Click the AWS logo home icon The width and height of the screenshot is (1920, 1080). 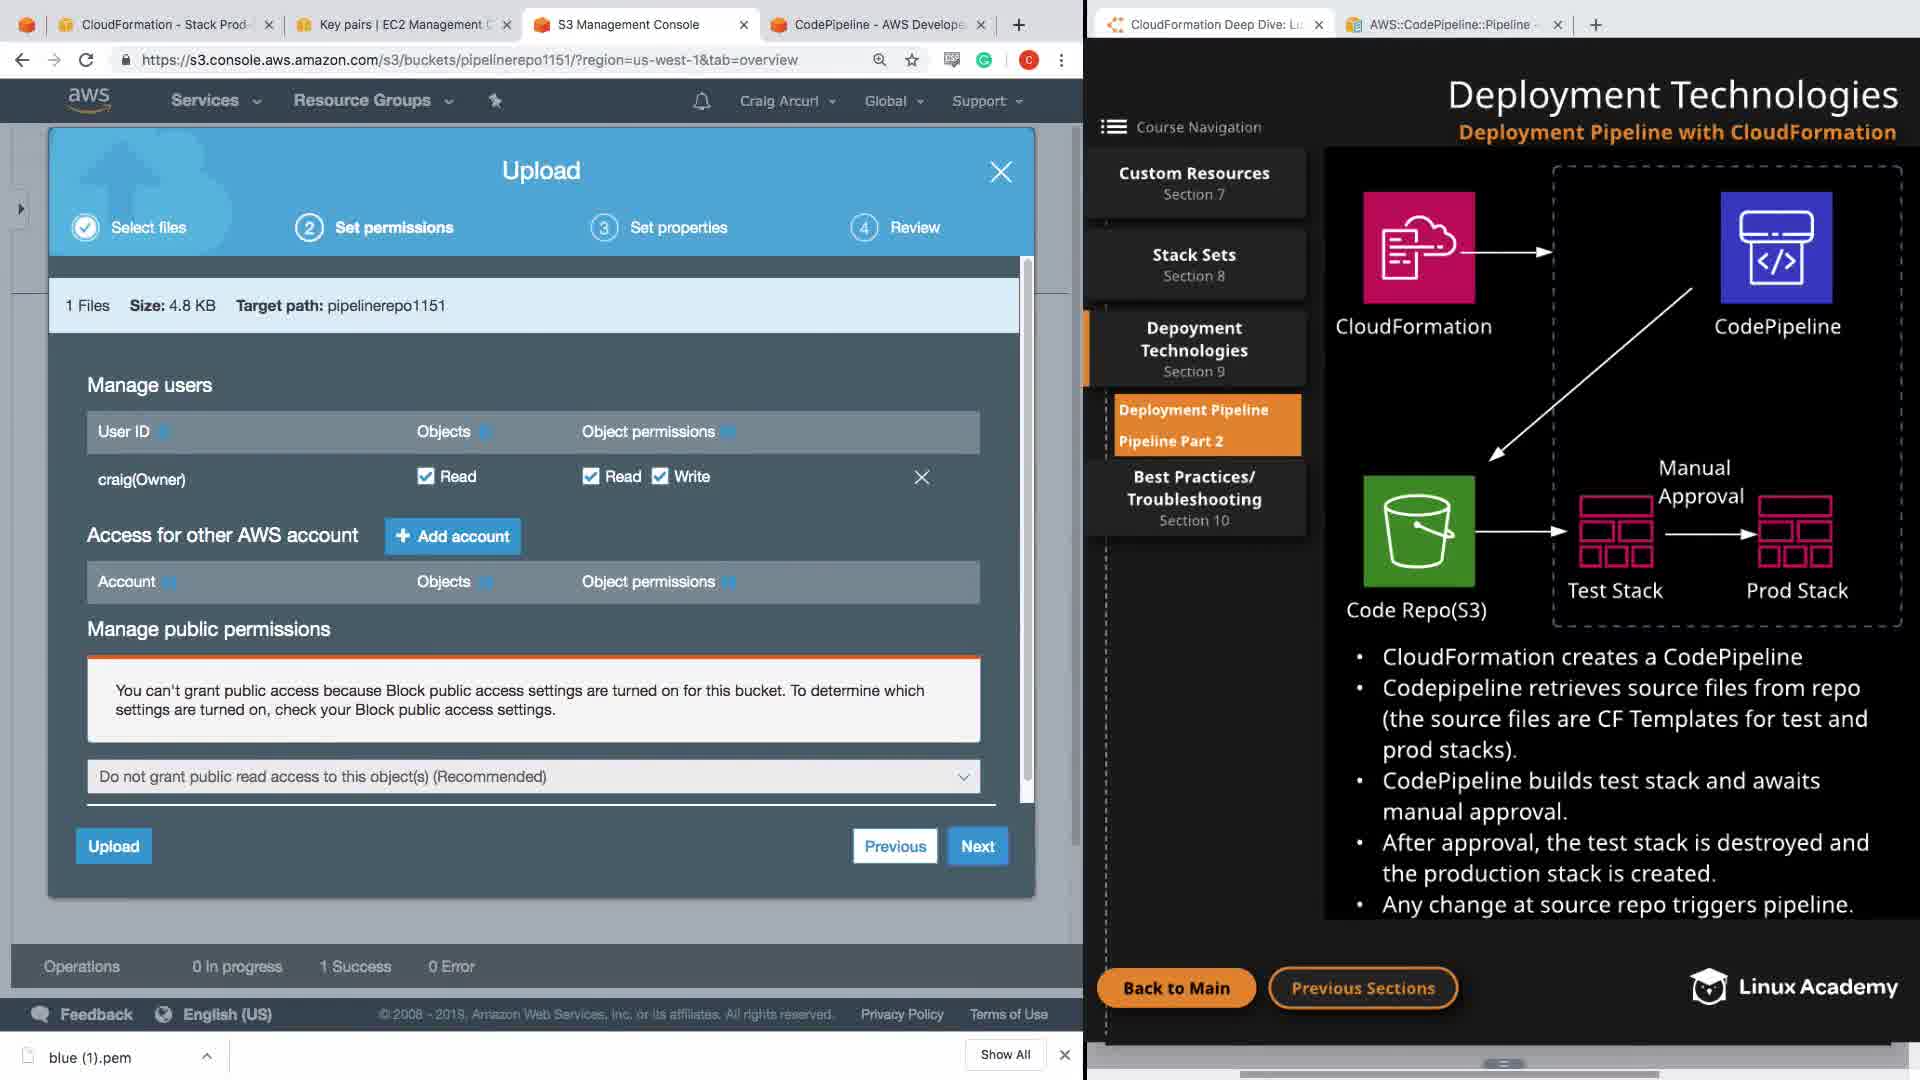pyautogui.click(x=89, y=99)
